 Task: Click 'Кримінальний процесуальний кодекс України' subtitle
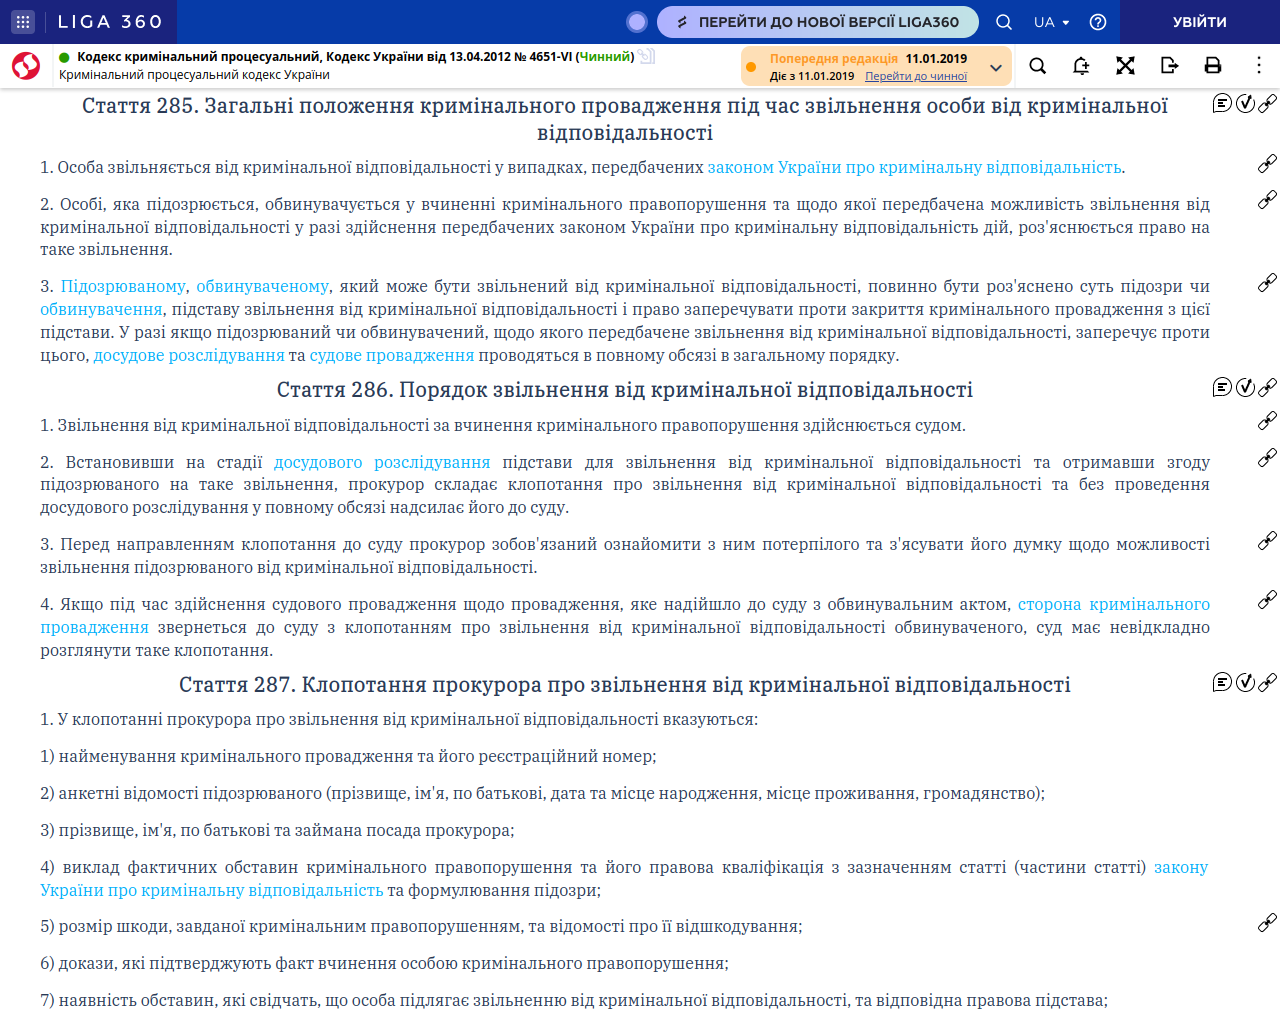[194, 75]
